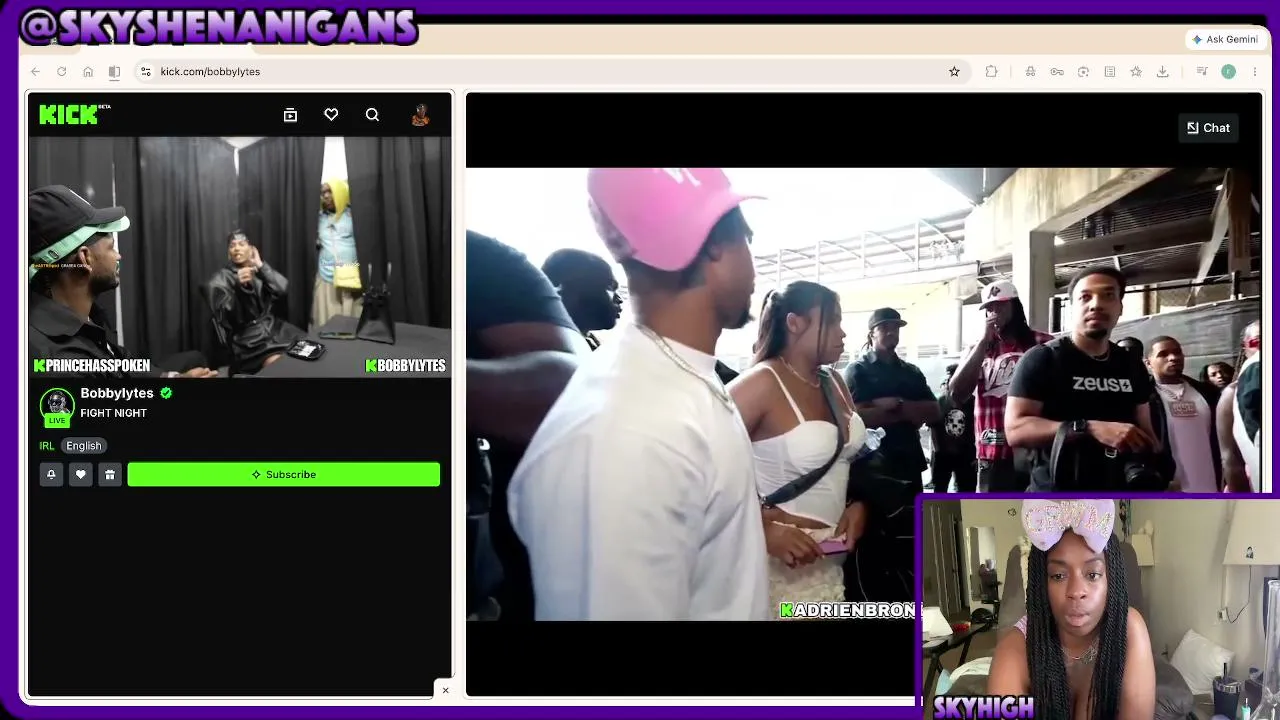
Task: Open the media controls icon
Action: coord(1202,72)
